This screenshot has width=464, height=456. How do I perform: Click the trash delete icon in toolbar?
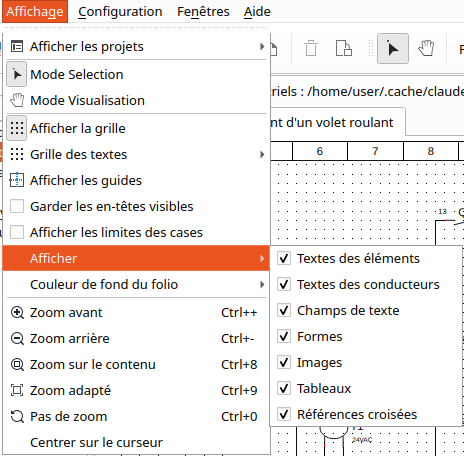(x=311, y=49)
